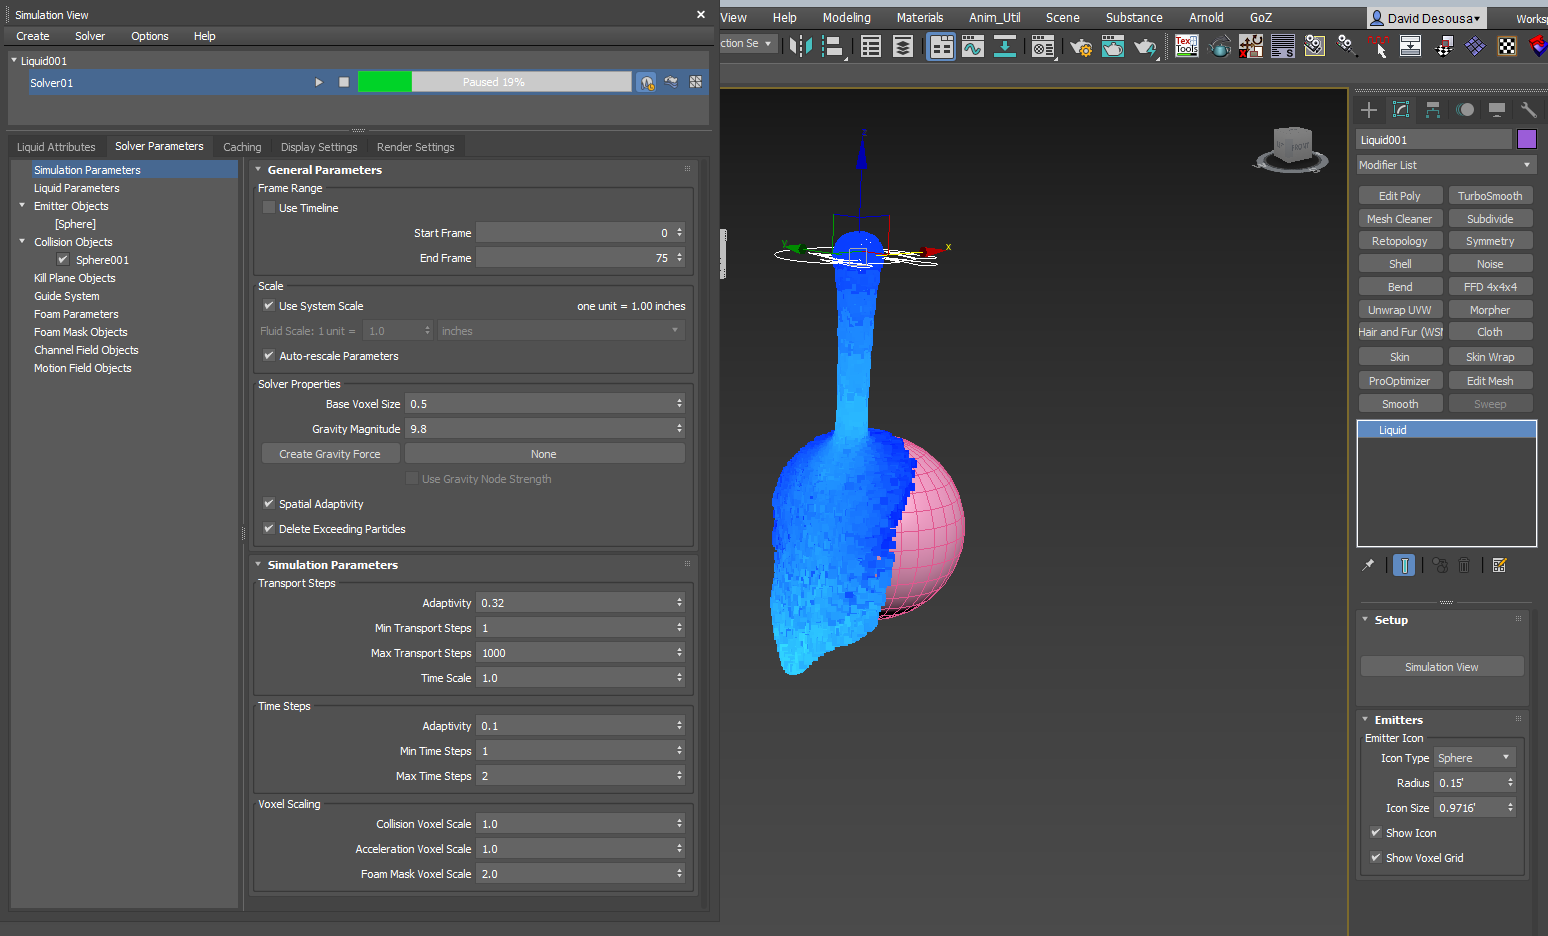The width and height of the screenshot is (1548, 936).
Task: Uncheck Spatial Adaptivity option
Action: (x=269, y=503)
